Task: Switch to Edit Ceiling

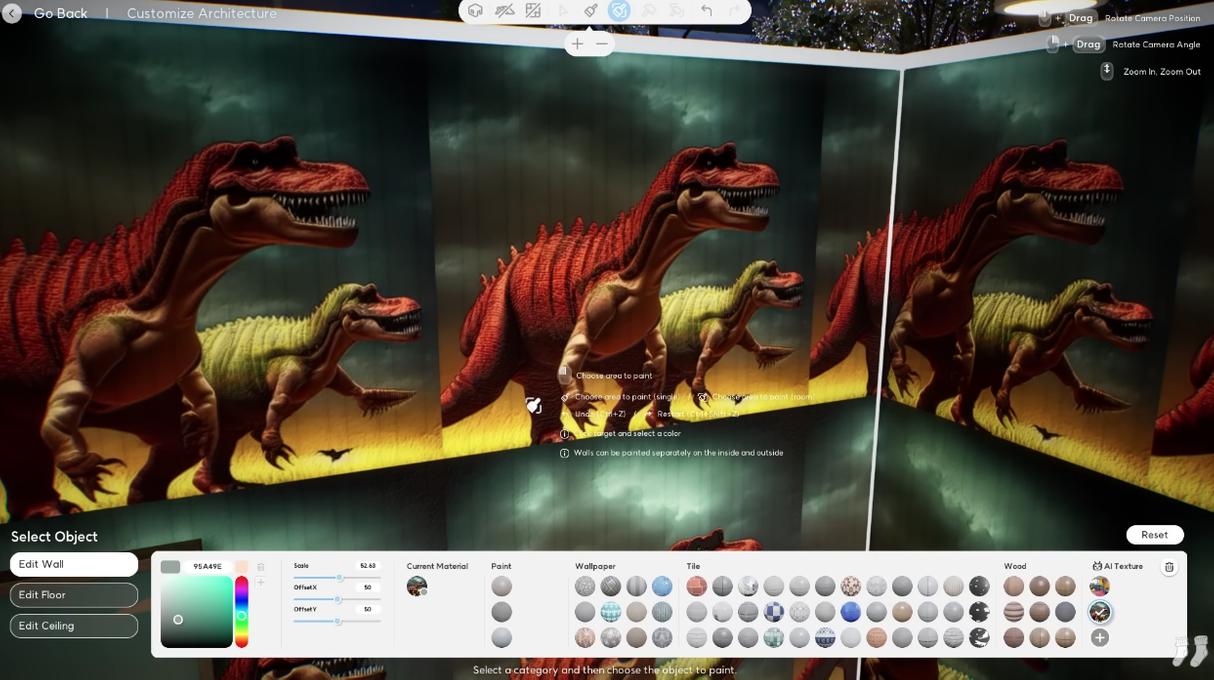Action: 74,626
